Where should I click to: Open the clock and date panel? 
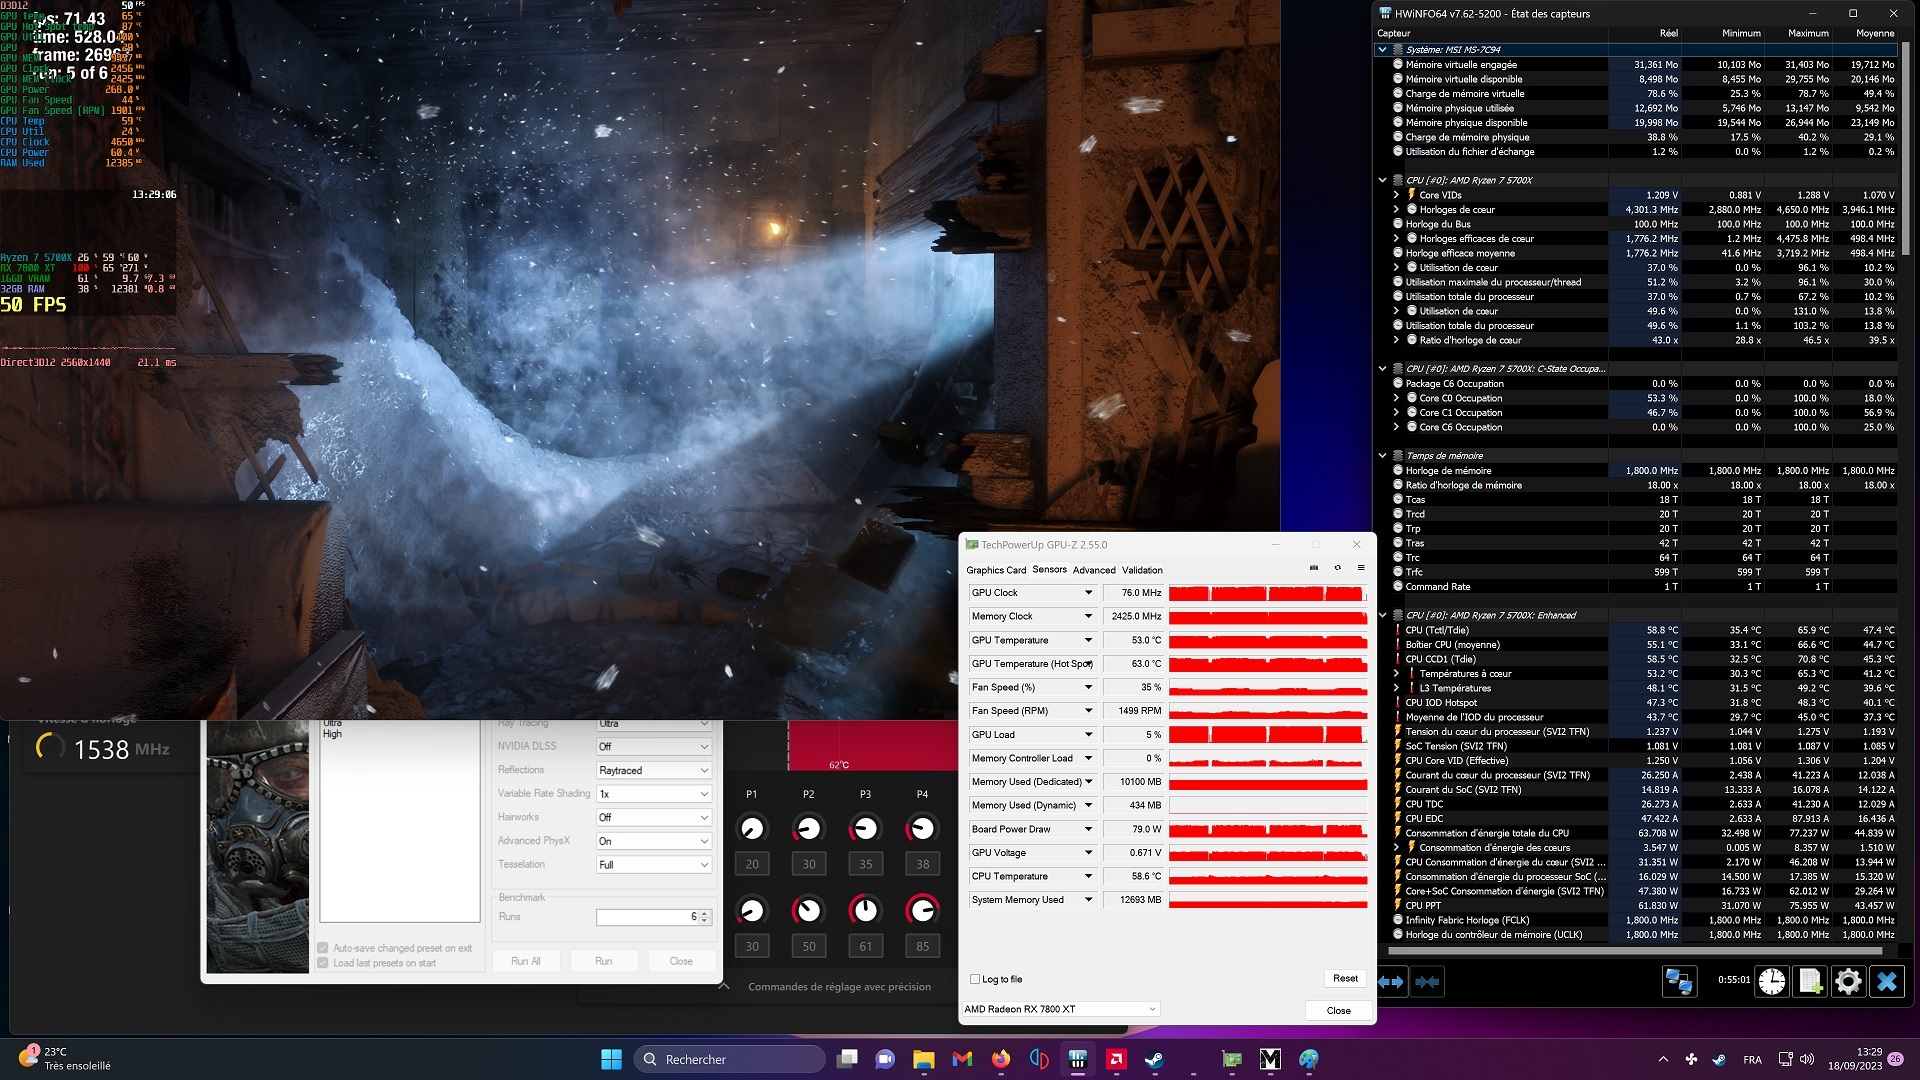point(1855,1059)
